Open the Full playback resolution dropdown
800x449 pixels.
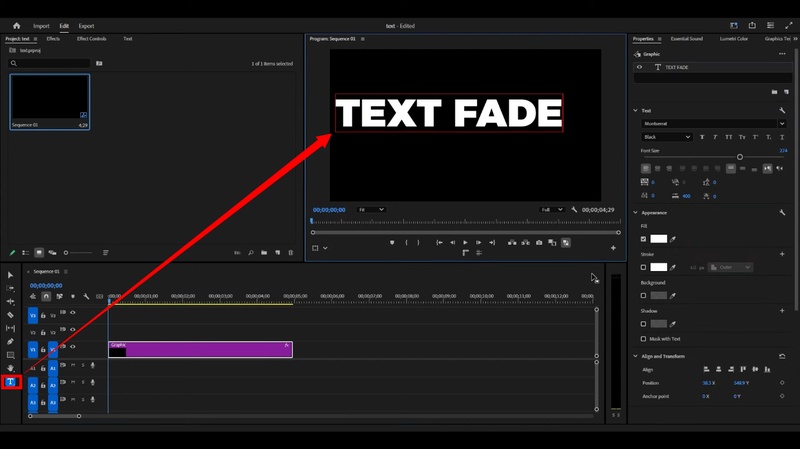tap(552, 210)
